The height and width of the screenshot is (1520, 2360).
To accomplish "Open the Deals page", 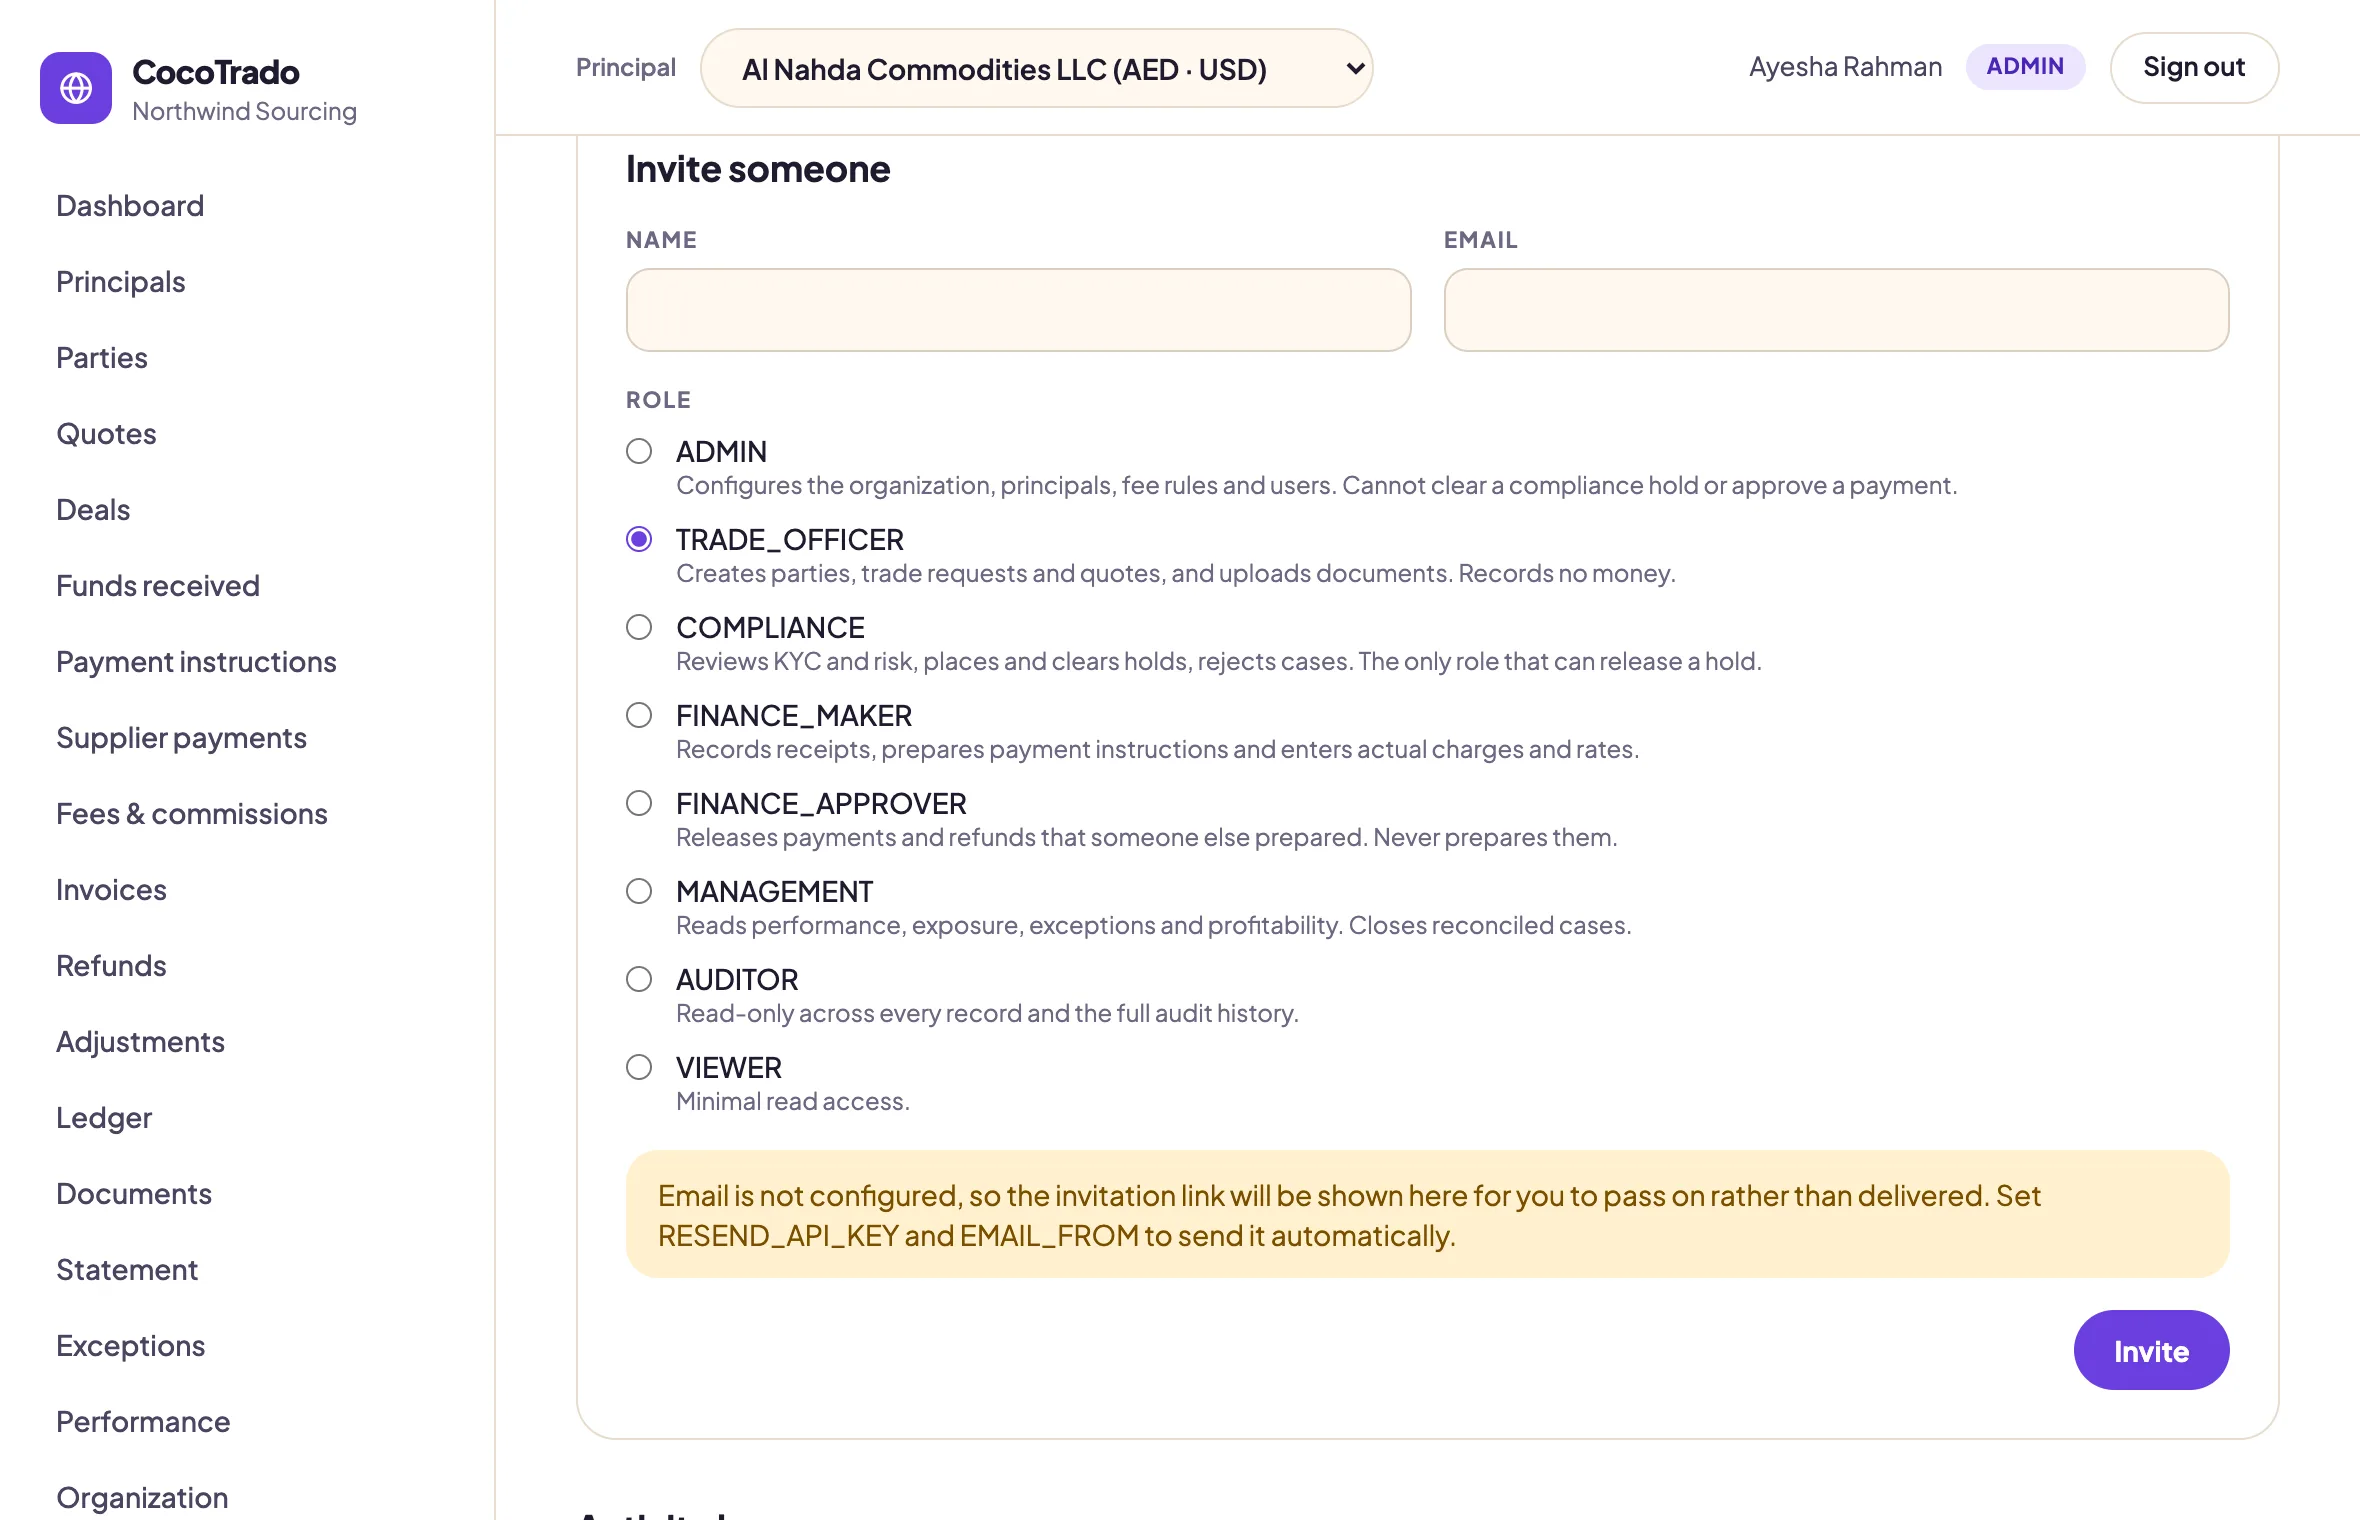I will tap(93, 509).
